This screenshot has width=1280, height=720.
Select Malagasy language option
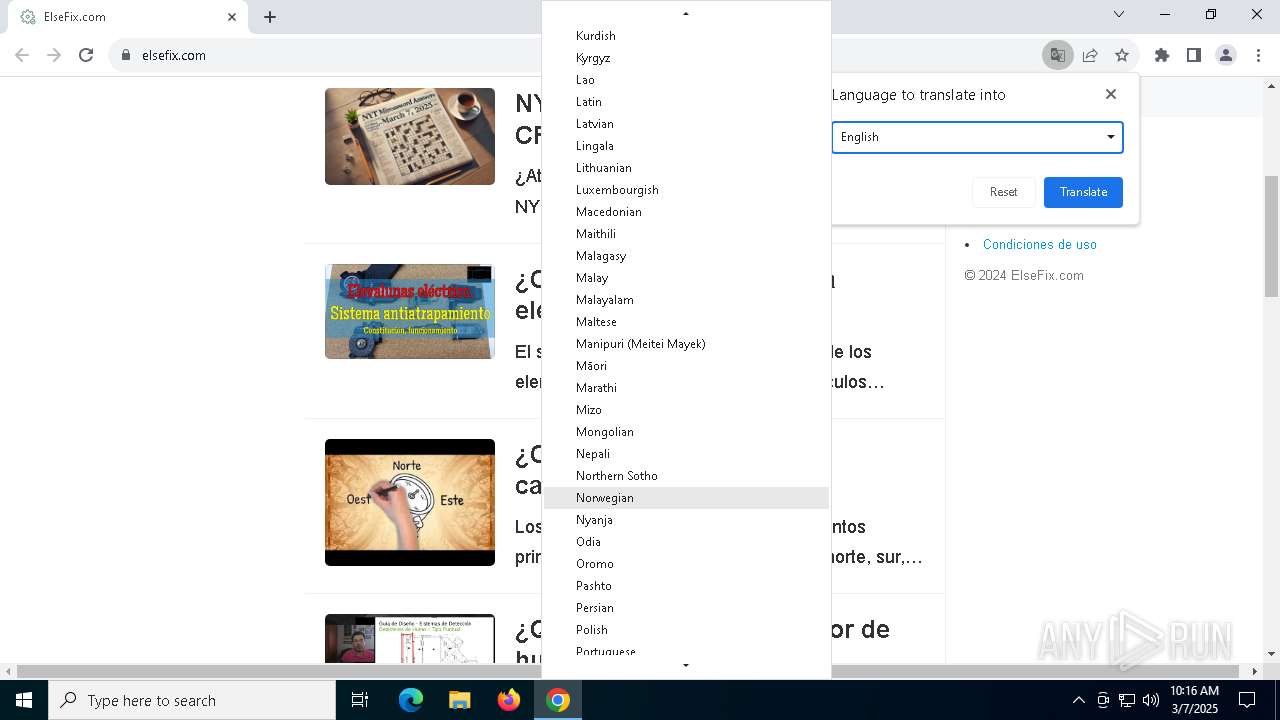(686, 256)
